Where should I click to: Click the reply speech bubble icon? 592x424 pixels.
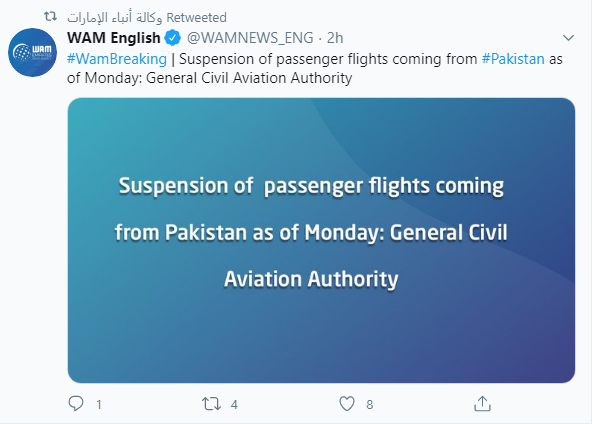pos(76,404)
